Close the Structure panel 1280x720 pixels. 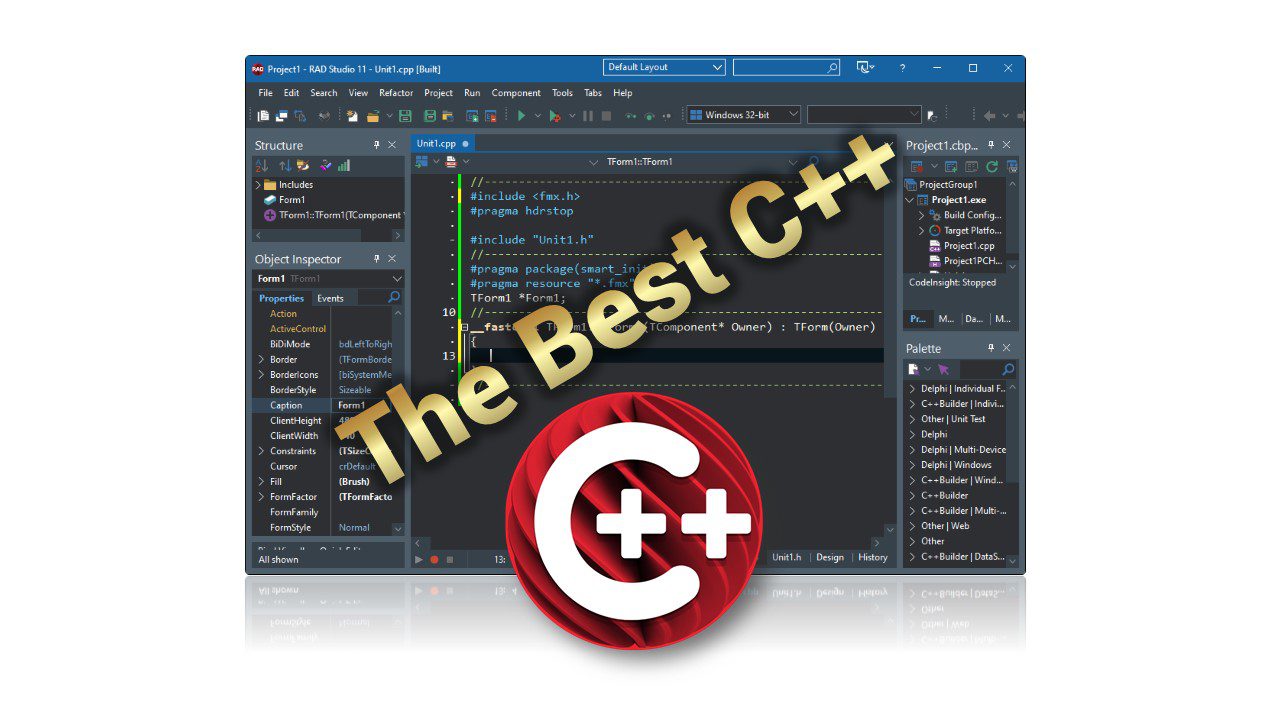click(392, 145)
